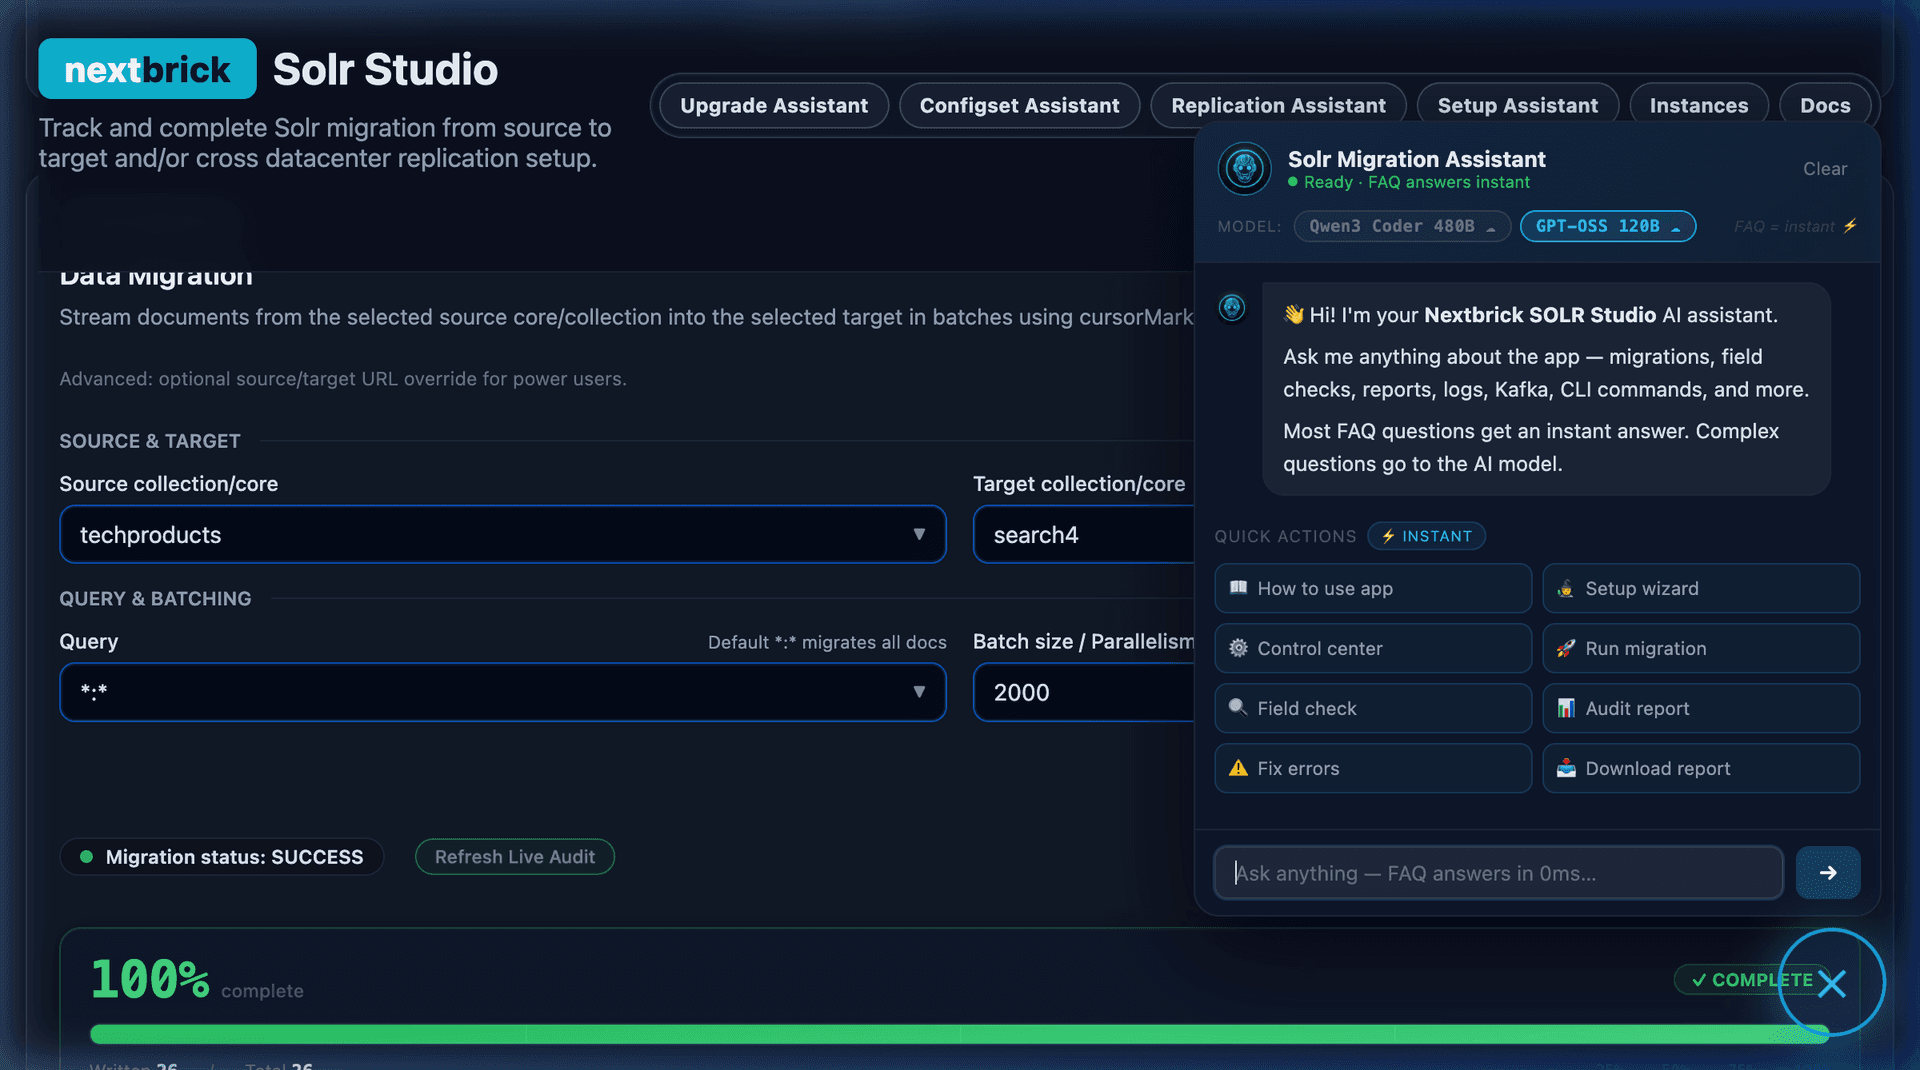Image resolution: width=1920 pixels, height=1070 pixels.
Task: Choose the Fix errors quick action
Action: tap(1373, 768)
